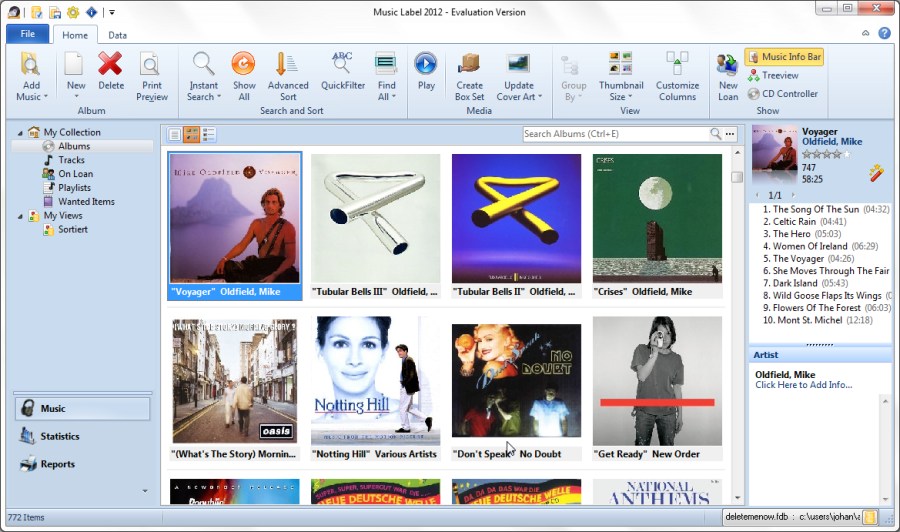900x532 pixels.
Task: Play the selected album
Action: (426, 72)
